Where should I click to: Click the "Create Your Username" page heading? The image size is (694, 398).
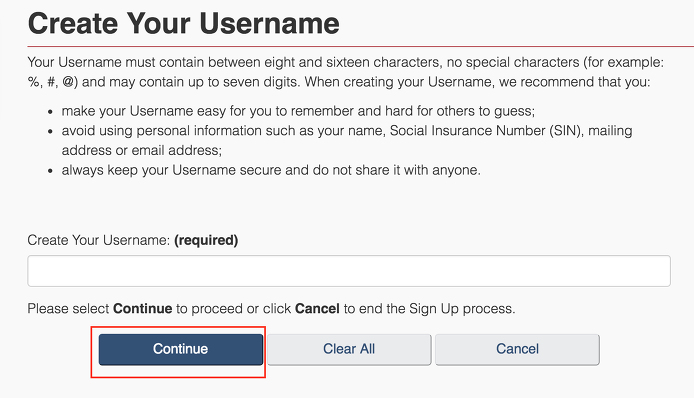(184, 23)
